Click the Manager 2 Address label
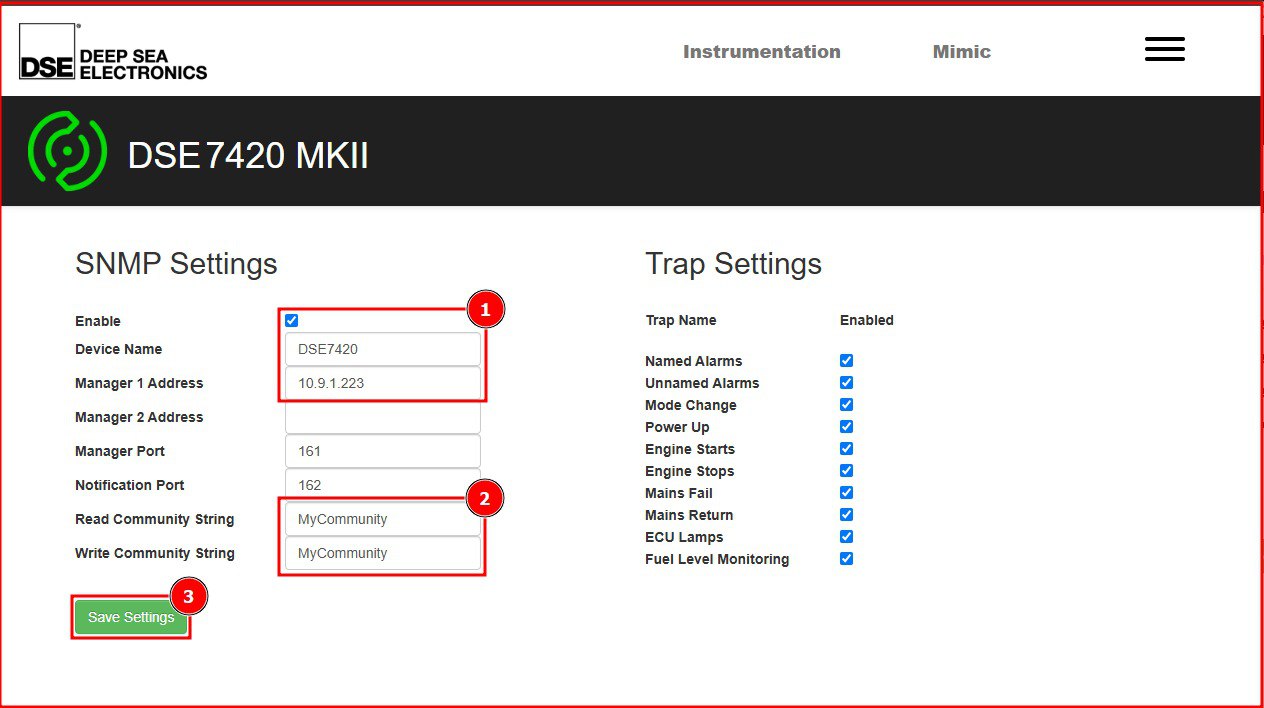This screenshot has width=1264, height=708. tap(139, 417)
